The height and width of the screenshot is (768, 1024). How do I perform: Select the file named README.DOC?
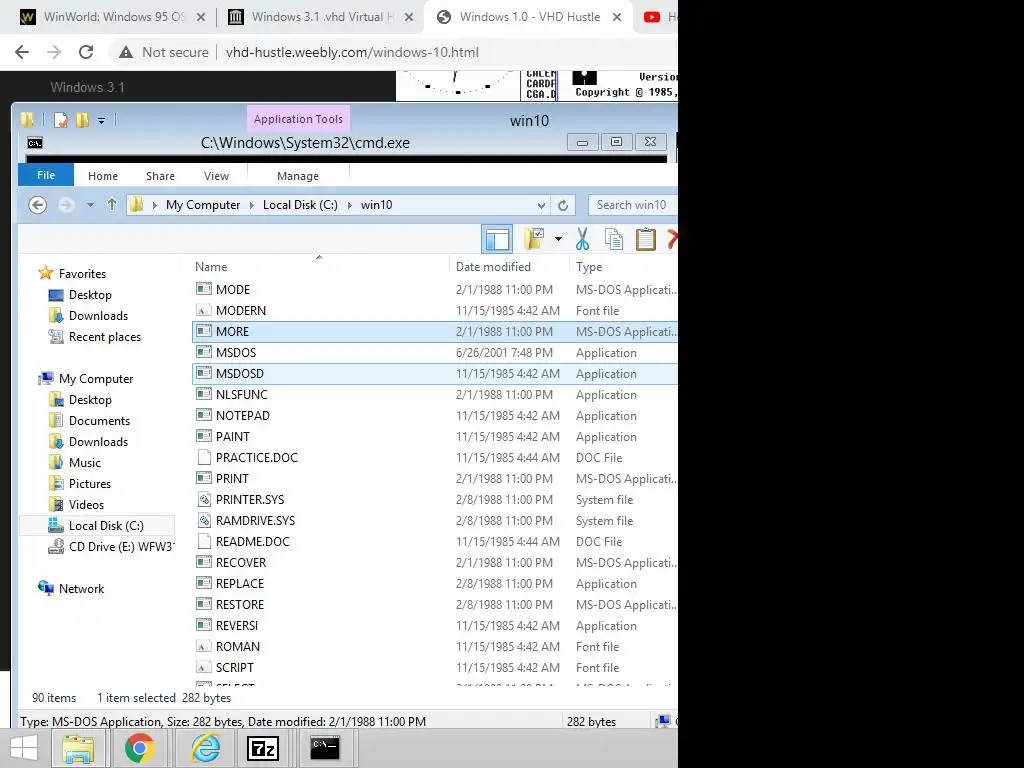tap(253, 541)
